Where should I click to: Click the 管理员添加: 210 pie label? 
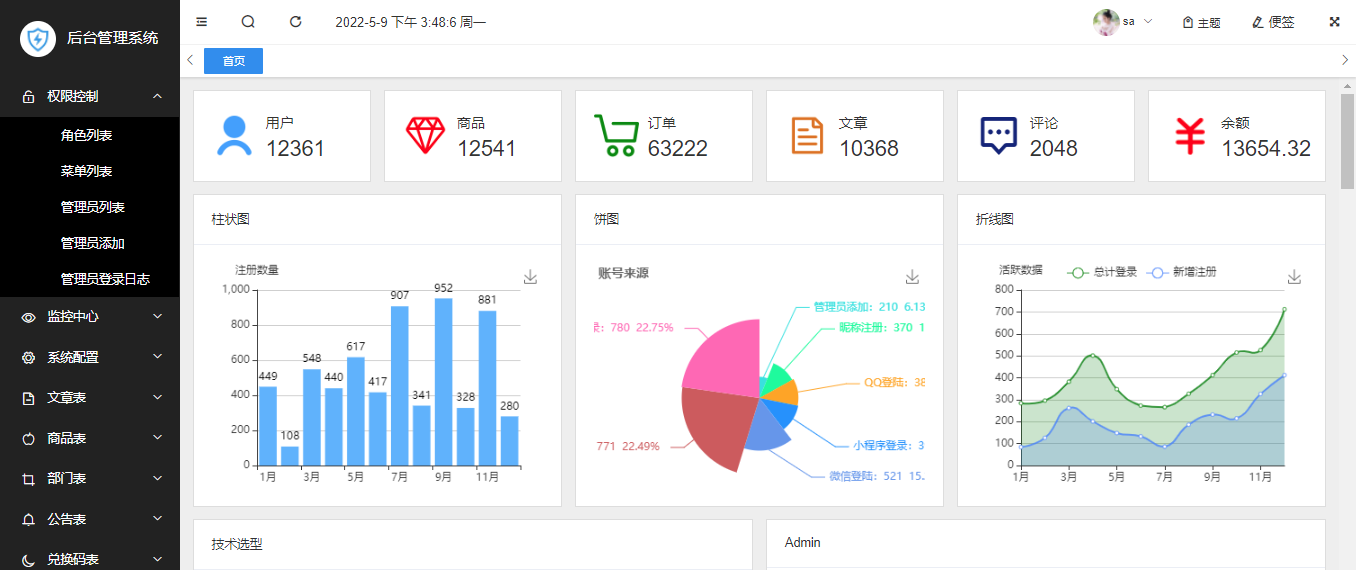[869, 307]
